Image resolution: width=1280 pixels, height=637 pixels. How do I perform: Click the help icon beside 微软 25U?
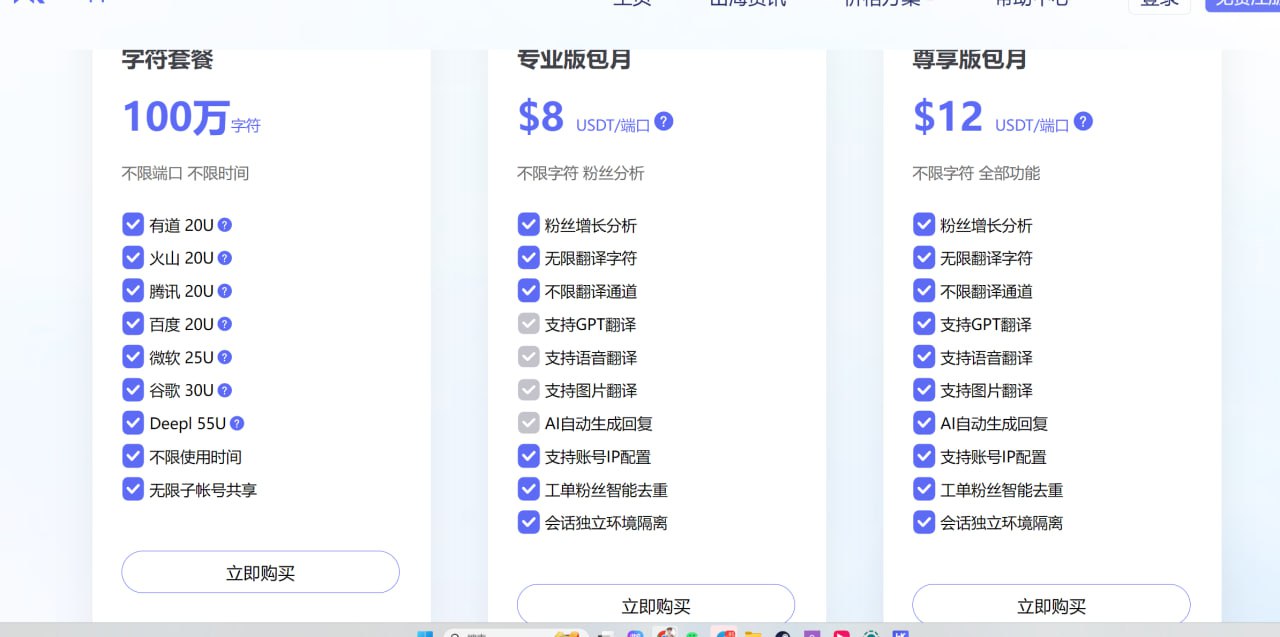(225, 357)
